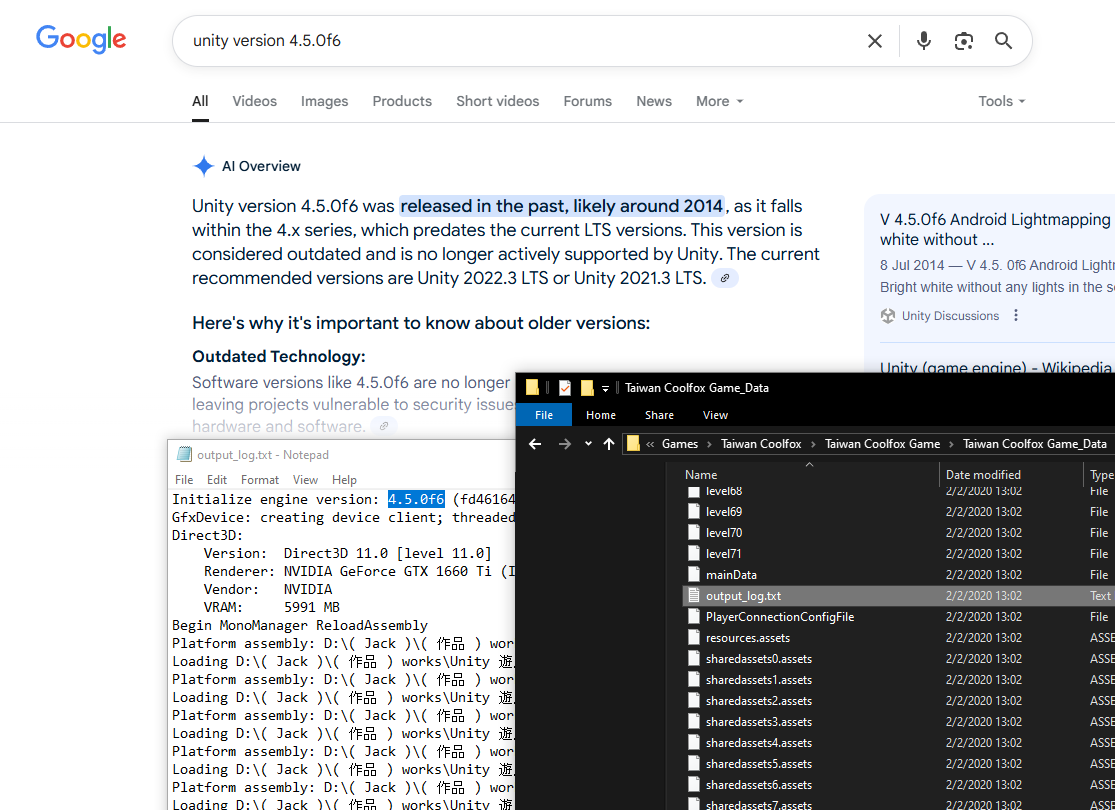Image resolution: width=1115 pixels, height=810 pixels.
Task: Click the Explorer title bar folder icon
Action: click(x=532, y=388)
